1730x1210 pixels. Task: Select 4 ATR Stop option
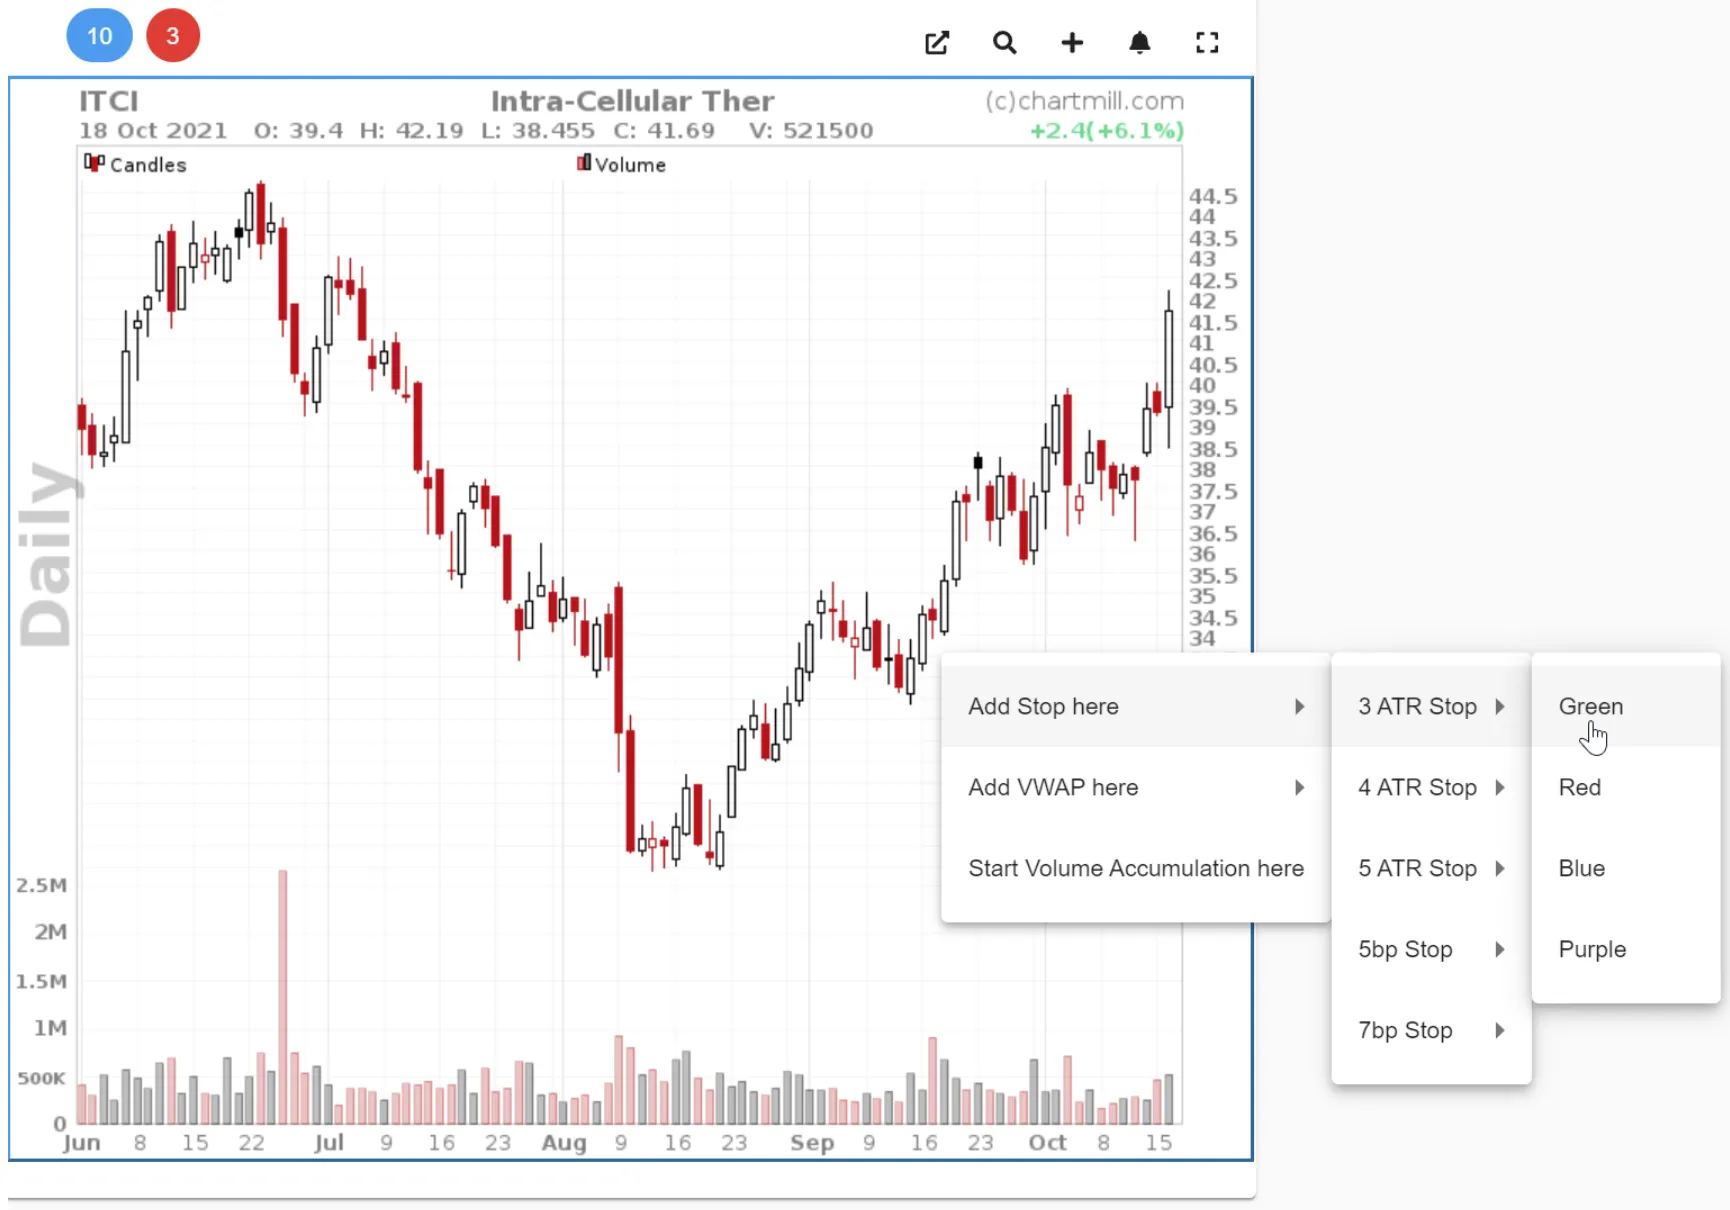(x=1431, y=787)
